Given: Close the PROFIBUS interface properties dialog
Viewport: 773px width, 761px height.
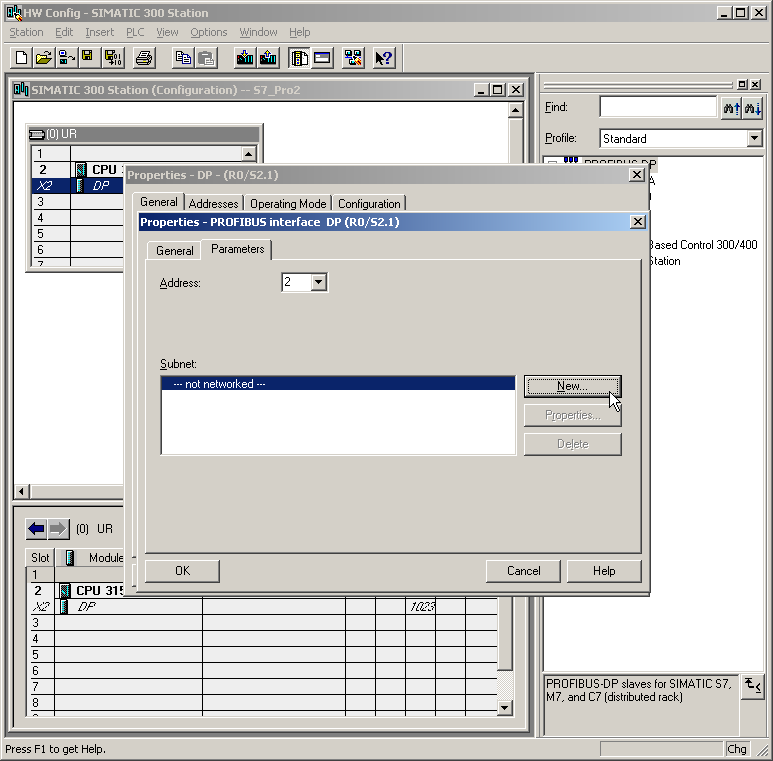Looking at the screenshot, I should (x=637, y=222).
